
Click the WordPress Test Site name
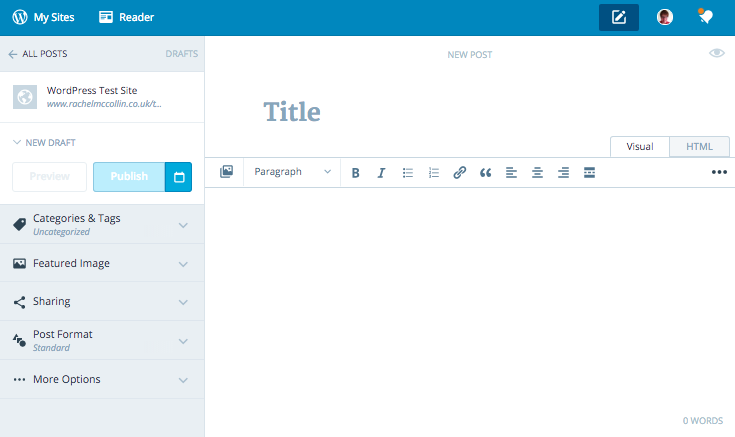click(x=92, y=90)
